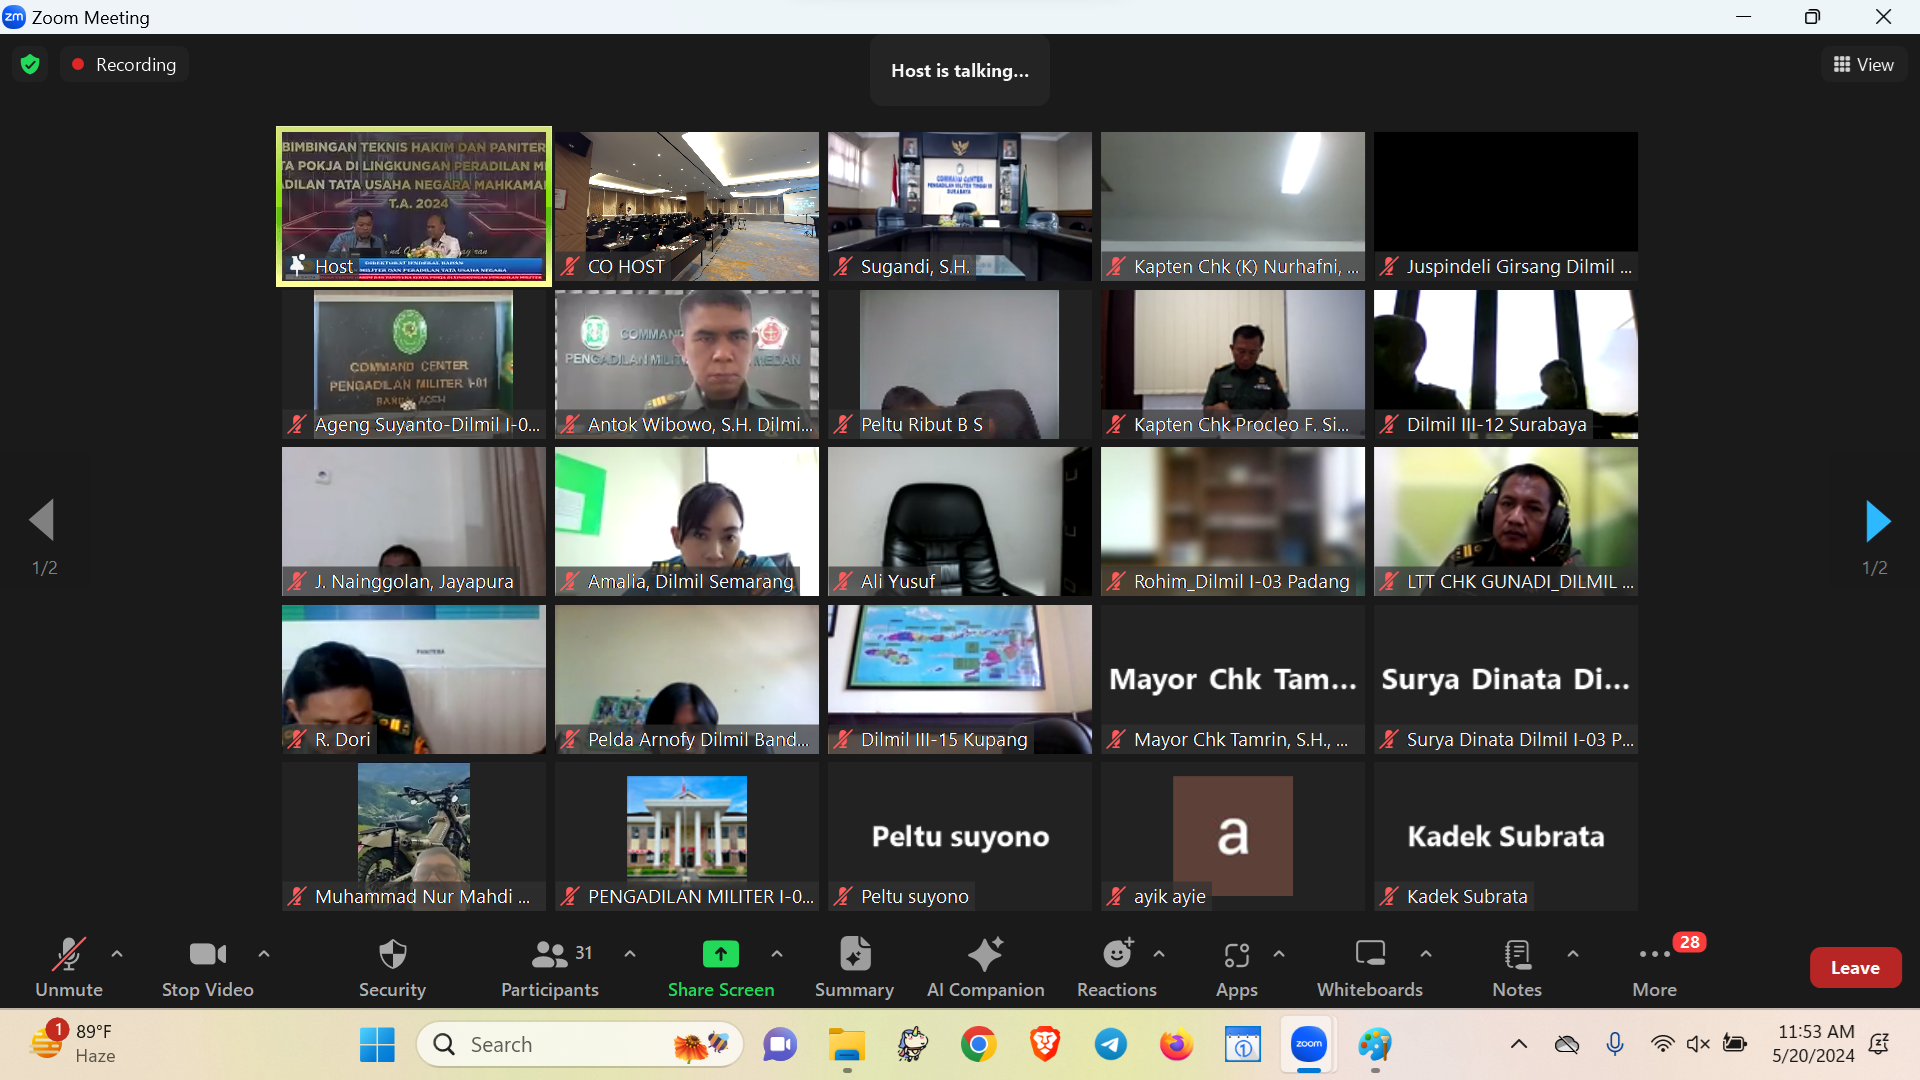
Task: Select the Host video tile
Action: (x=414, y=207)
